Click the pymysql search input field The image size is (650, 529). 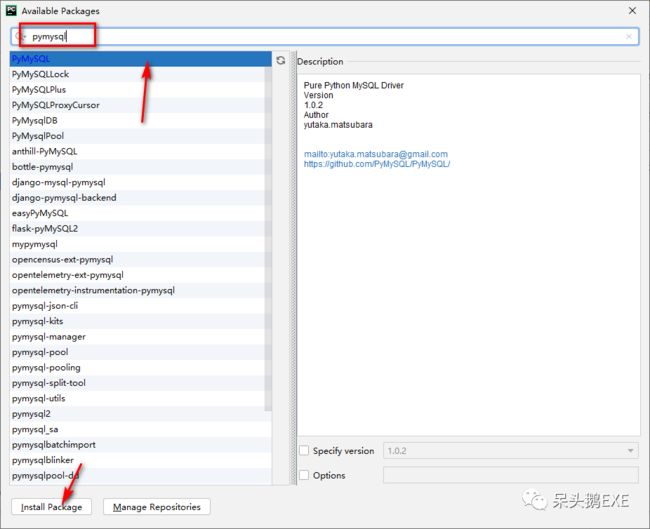(325, 36)
